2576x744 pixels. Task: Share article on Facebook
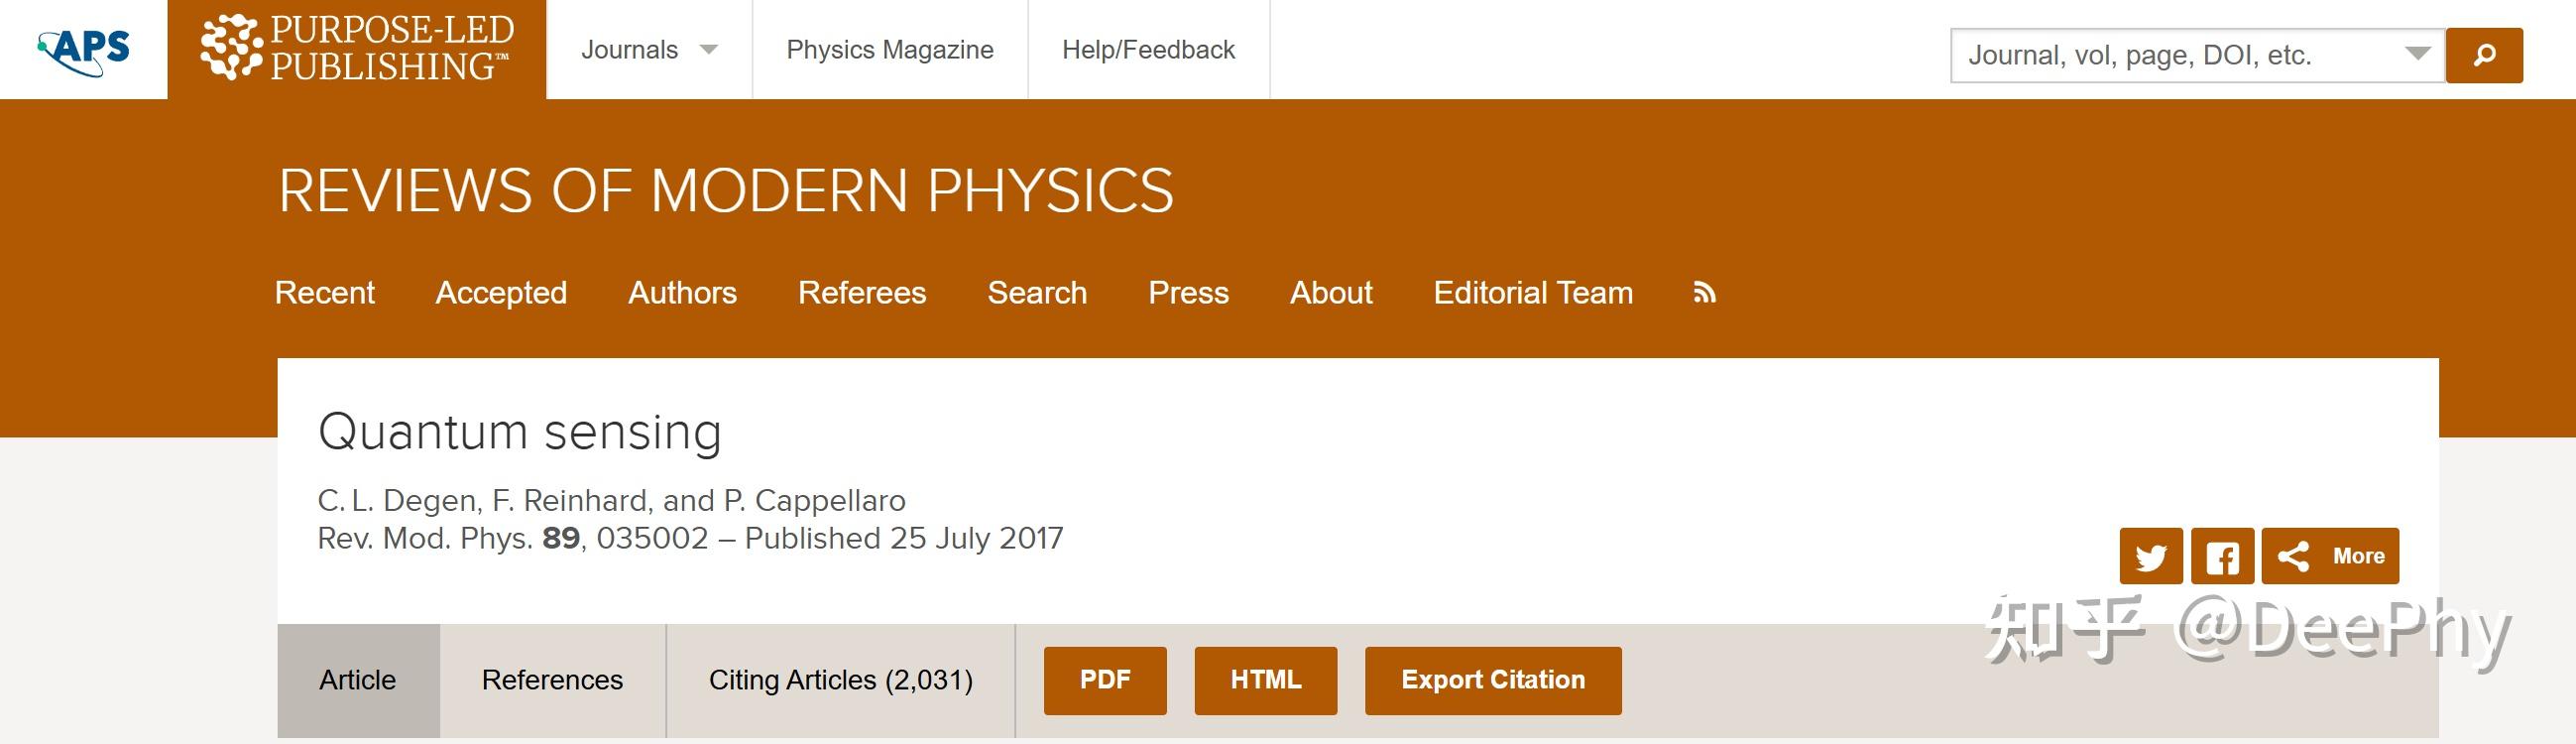click(x=2222, y=556)
